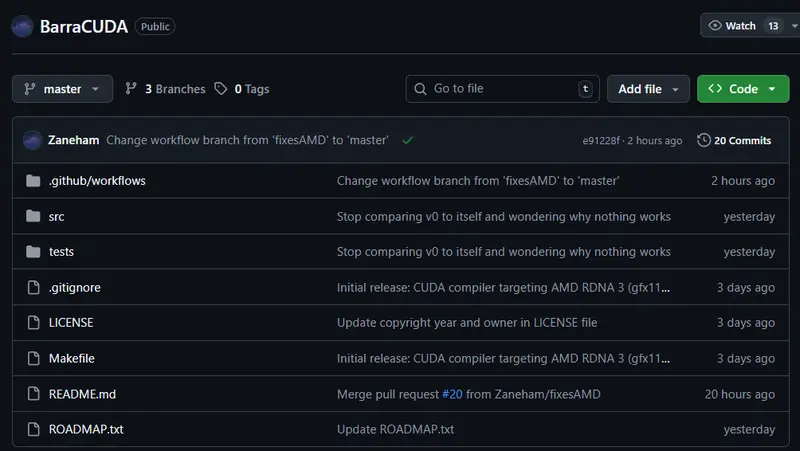This screenshot has width=800, height=451.
Task: Click the README.md file icon
Action: tap(32, 394)
